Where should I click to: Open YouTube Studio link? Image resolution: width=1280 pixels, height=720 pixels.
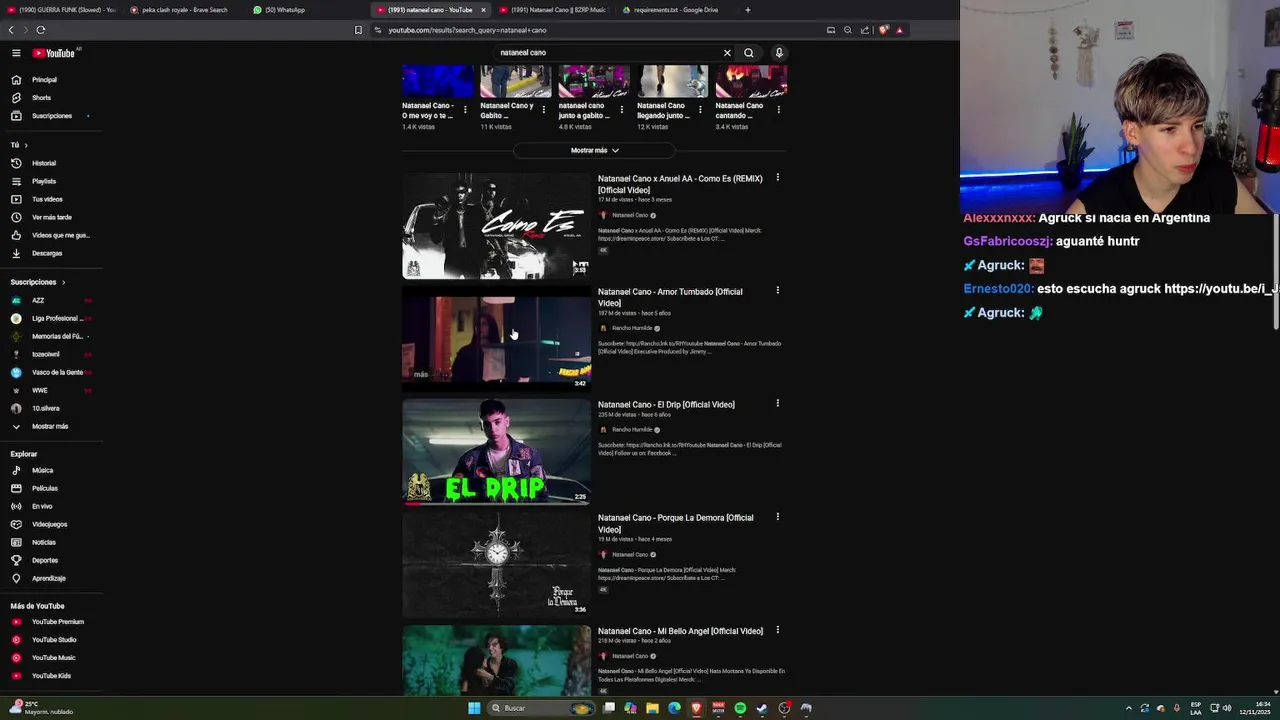(x=52, y=640)
